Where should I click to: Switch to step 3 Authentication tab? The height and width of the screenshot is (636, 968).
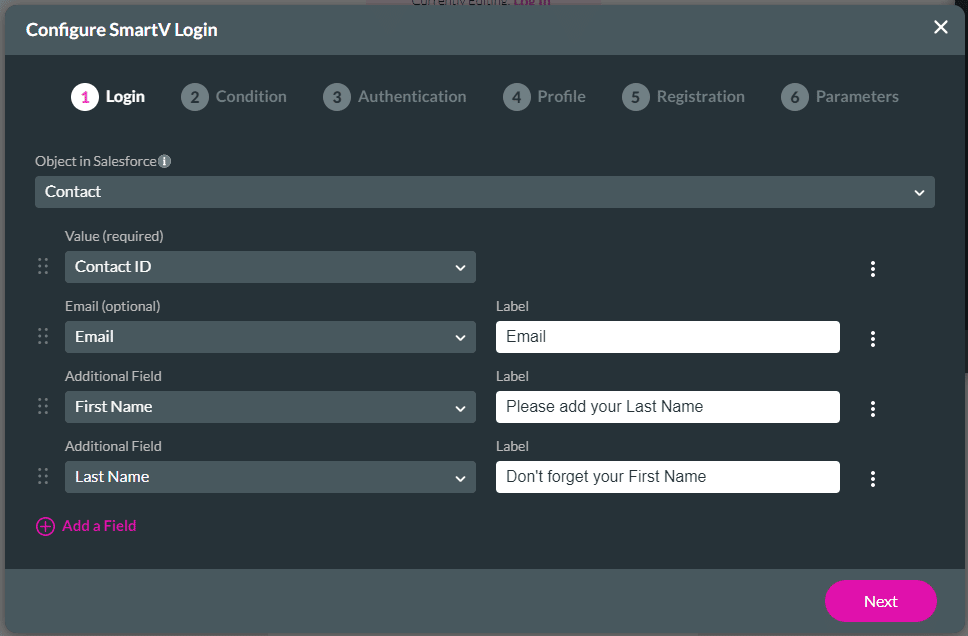pyautogui.click(x=395, y=97)
